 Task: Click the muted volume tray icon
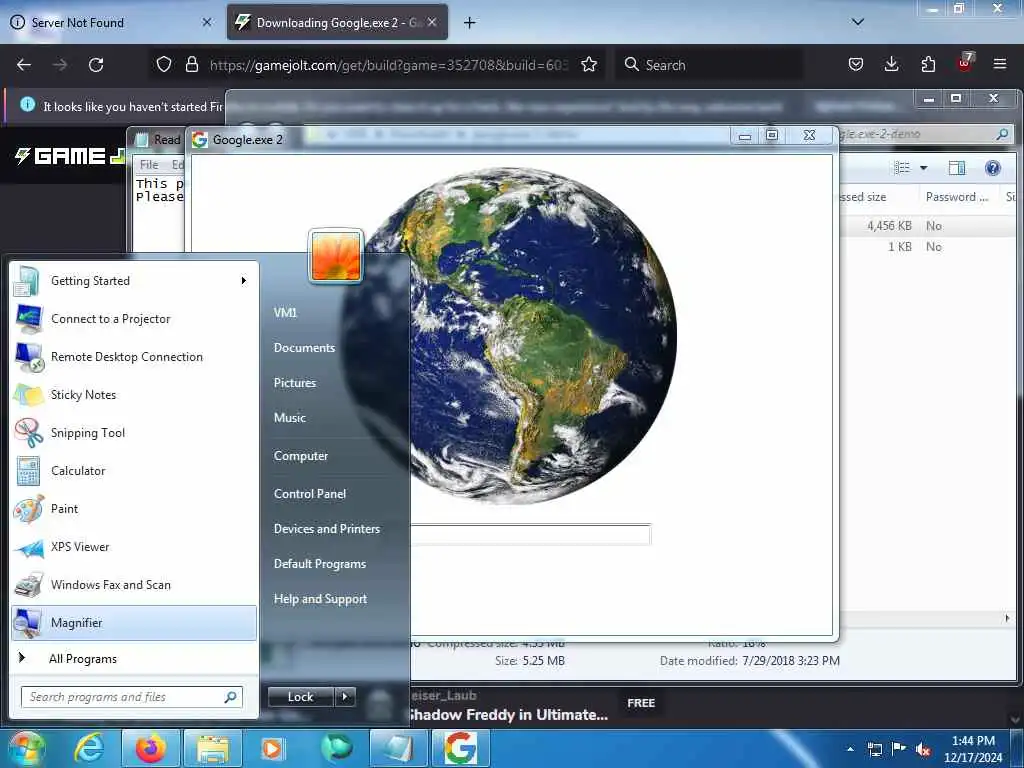point(923,749)
